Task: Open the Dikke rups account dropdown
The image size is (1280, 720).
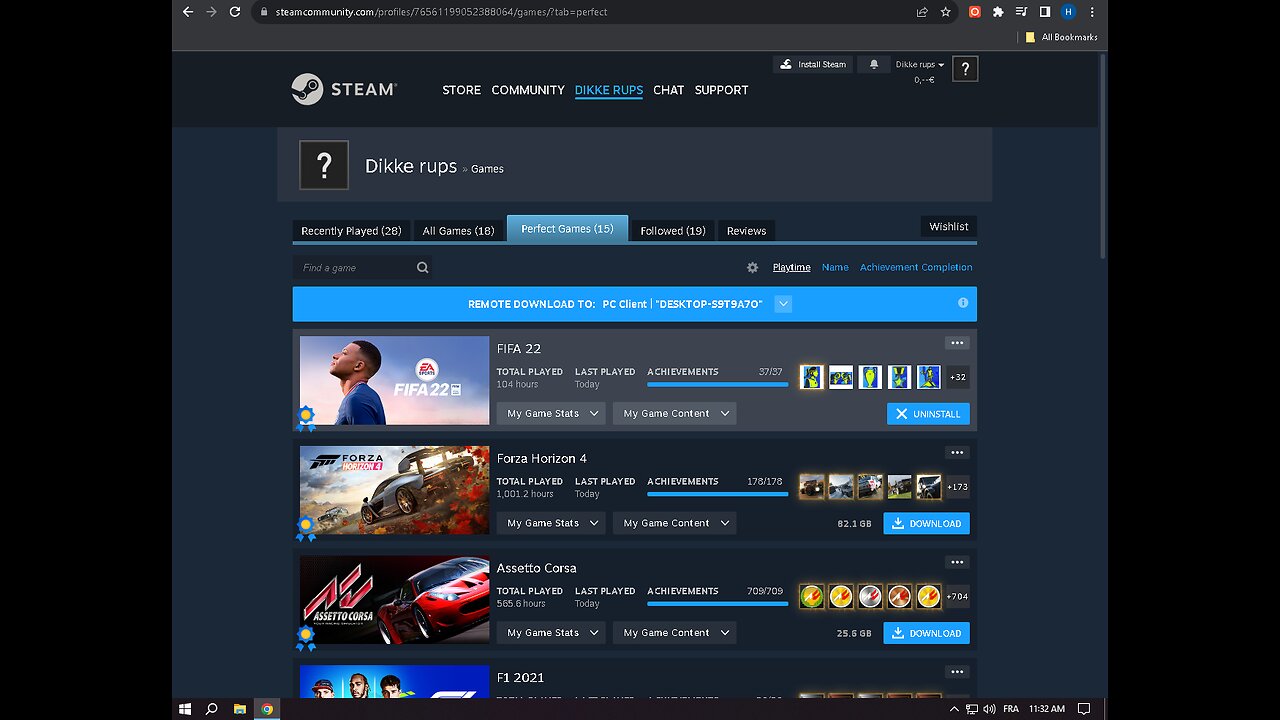Action: coord(920,65)
